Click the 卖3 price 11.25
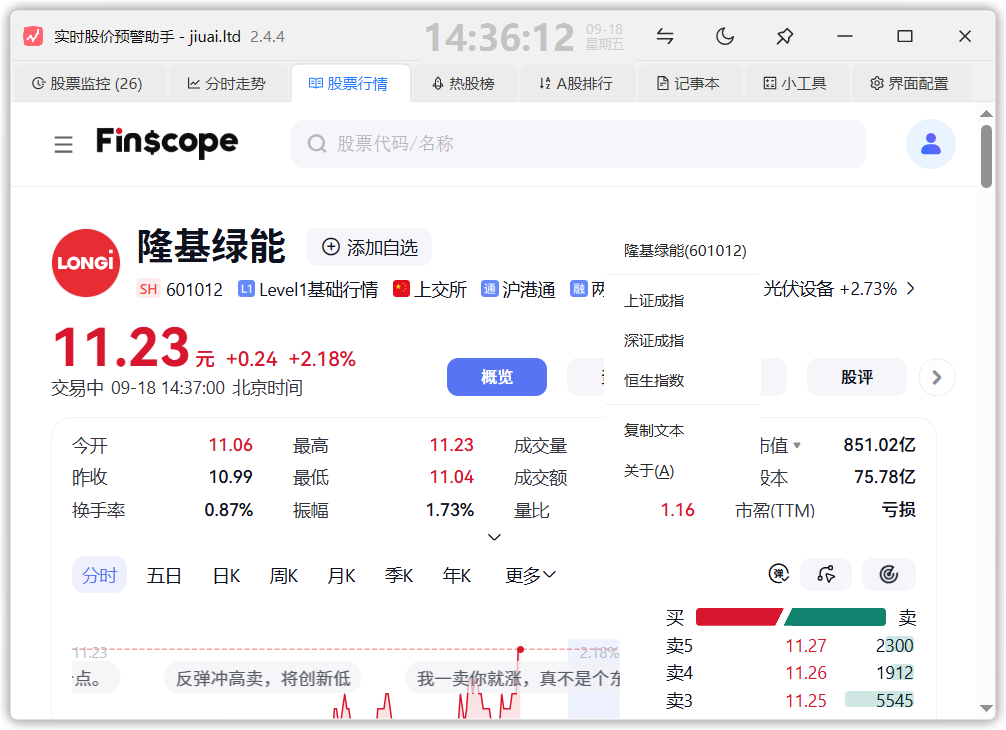The image size is (1006, 730). click(x=806, y=700)
